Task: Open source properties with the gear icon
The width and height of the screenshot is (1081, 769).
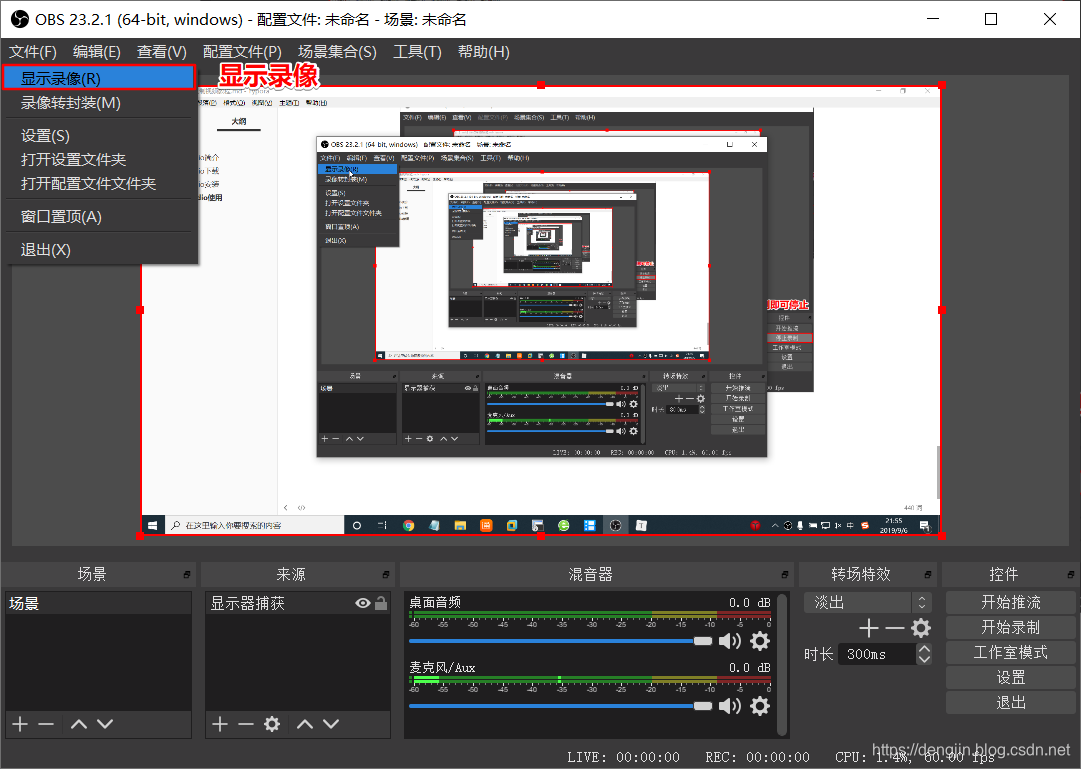Action: [x=272, y=723]
